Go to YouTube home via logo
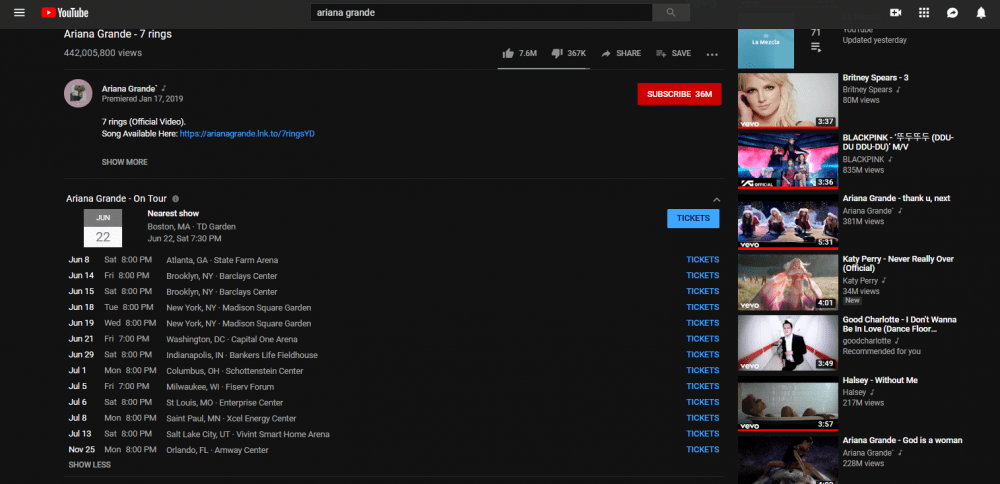The height and width of the screenshot is (484, 1000). pos(65,13)
